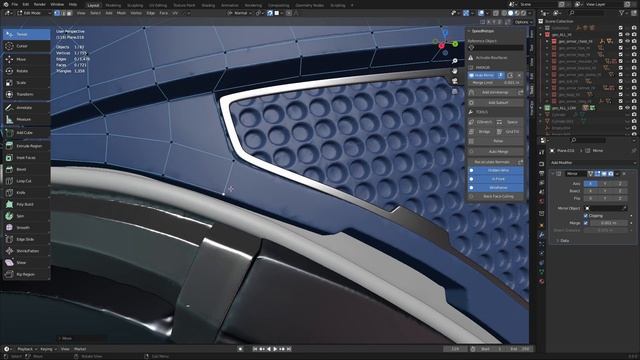Open the Render menu

pos(40,4)
